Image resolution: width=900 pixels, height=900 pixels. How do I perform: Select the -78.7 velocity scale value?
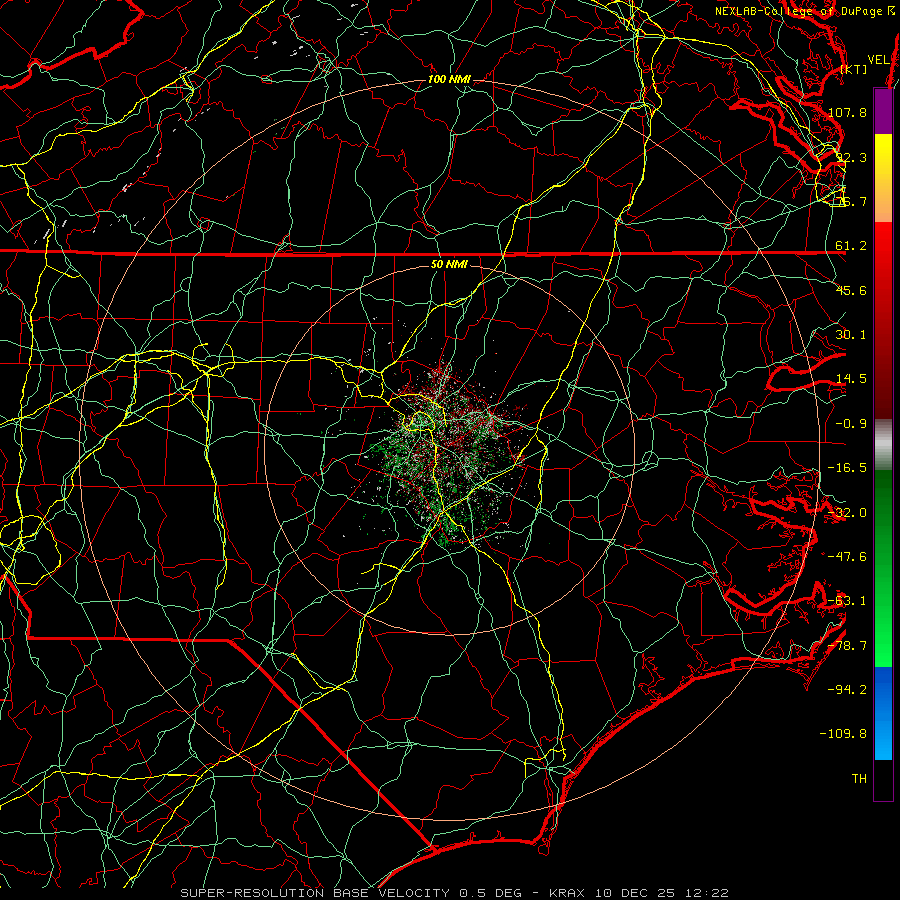(x=847, y=646)
